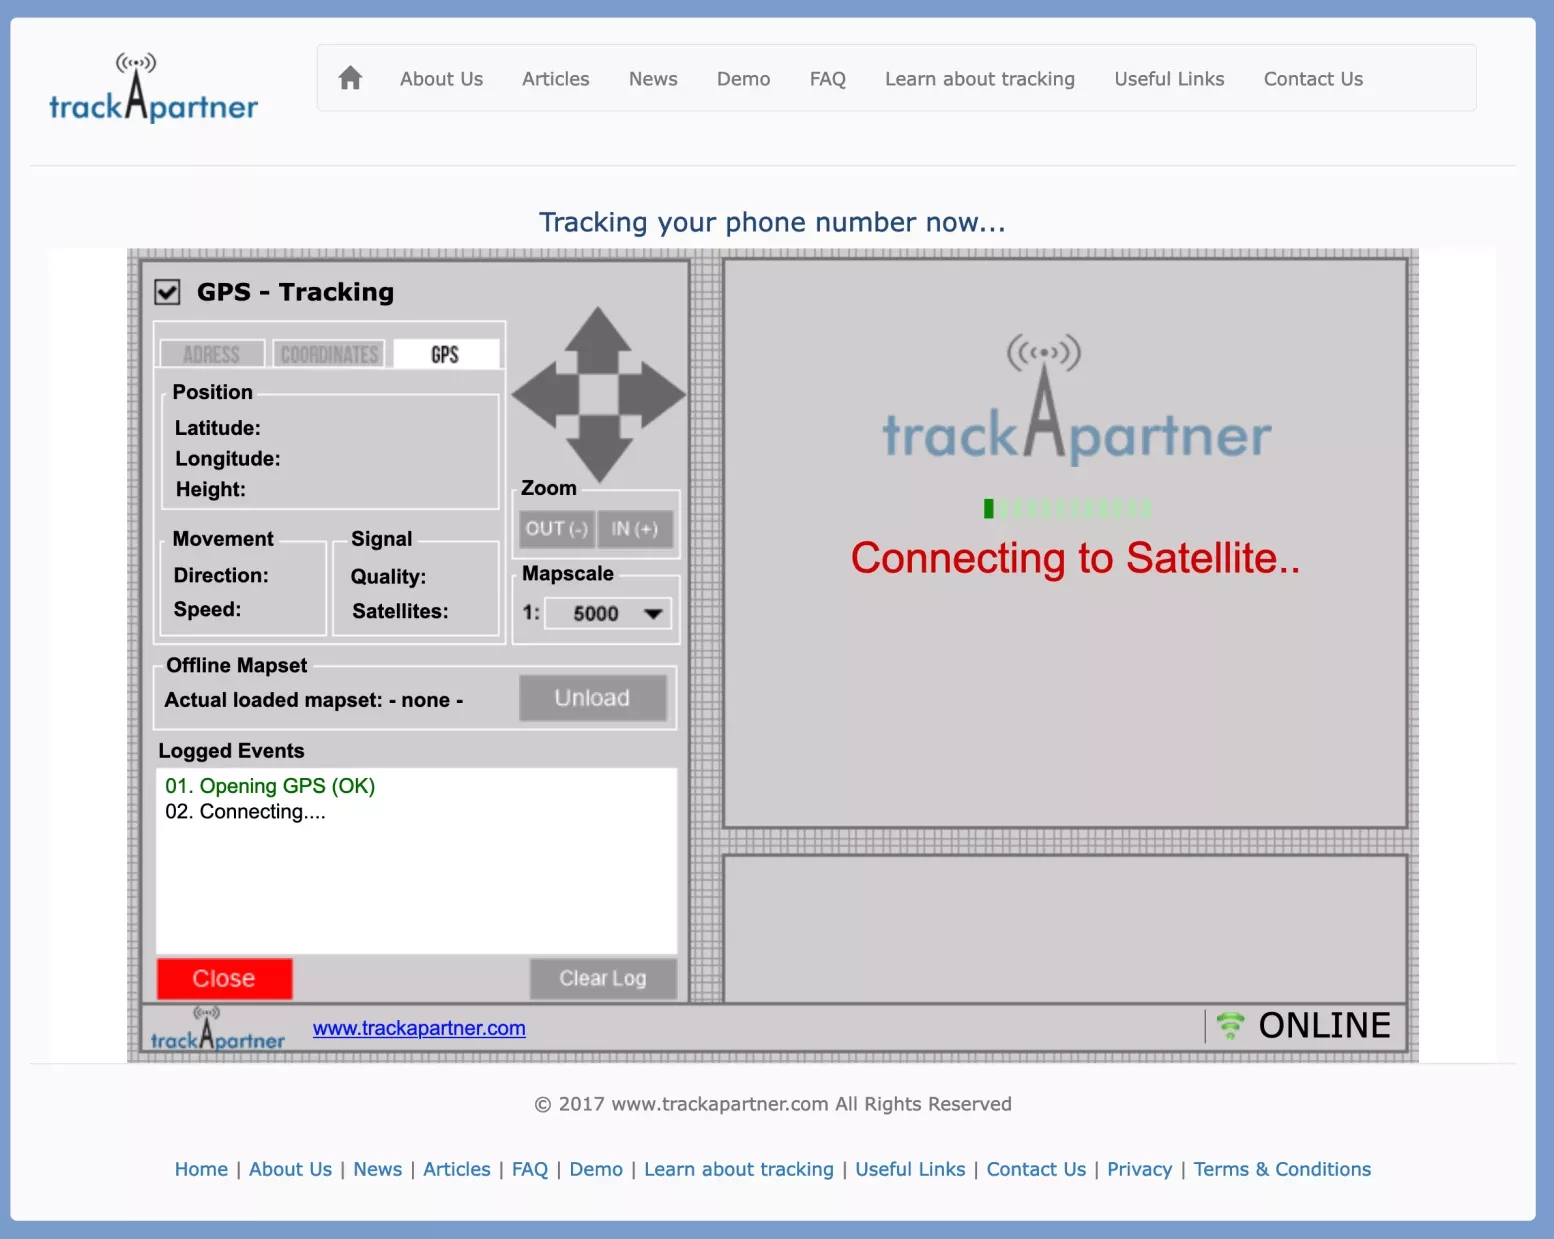
Task: Click the small trackApartner logo in the tracker footer
Action: (x=218, y=1029)
